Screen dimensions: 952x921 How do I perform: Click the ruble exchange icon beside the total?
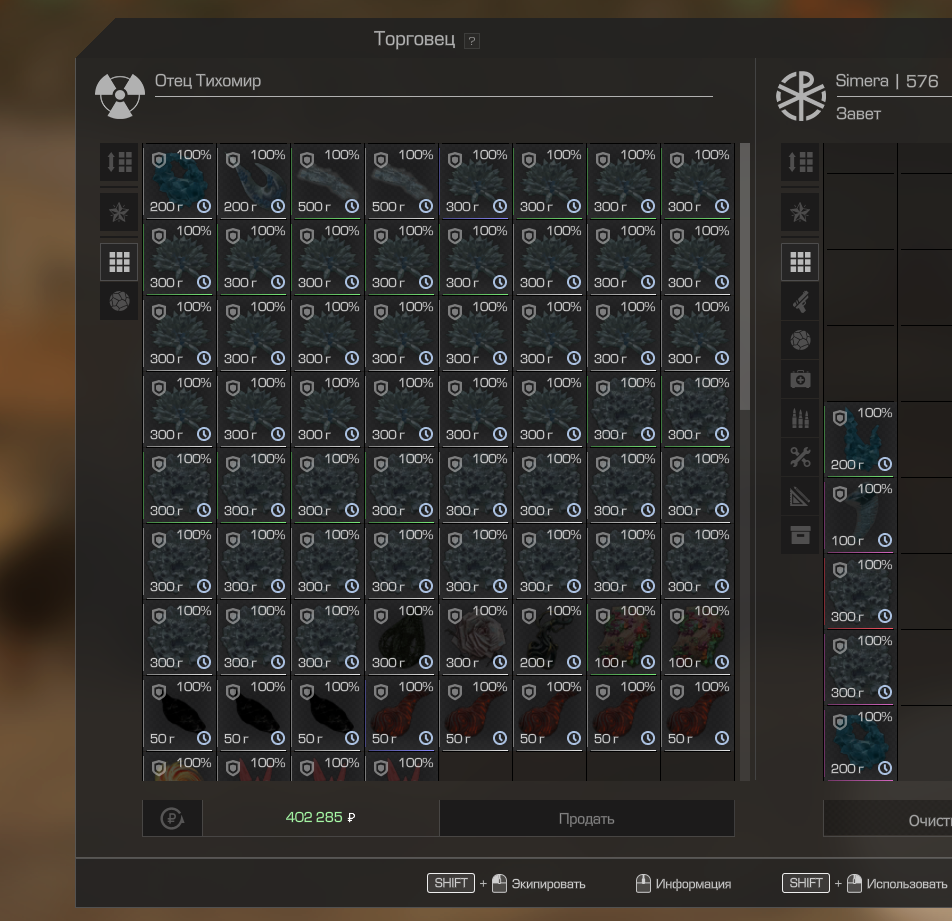[x=172, y=818]
